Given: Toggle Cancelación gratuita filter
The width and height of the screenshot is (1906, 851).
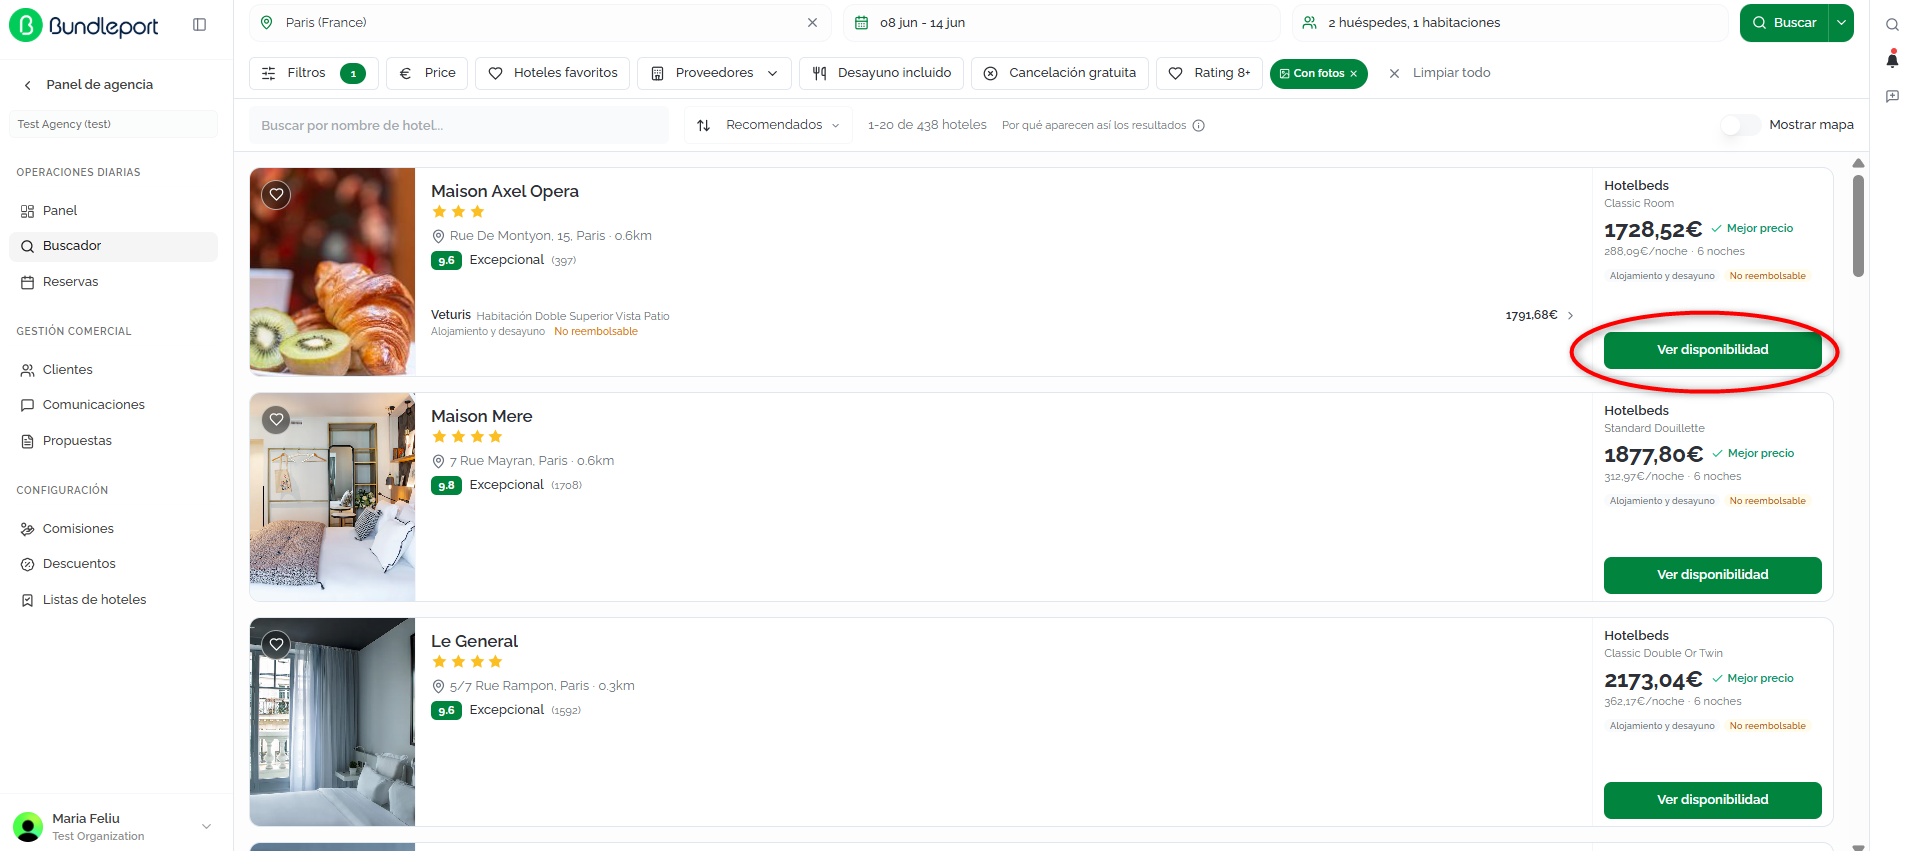Looking at the screenshot, I should coord(1059,73).
